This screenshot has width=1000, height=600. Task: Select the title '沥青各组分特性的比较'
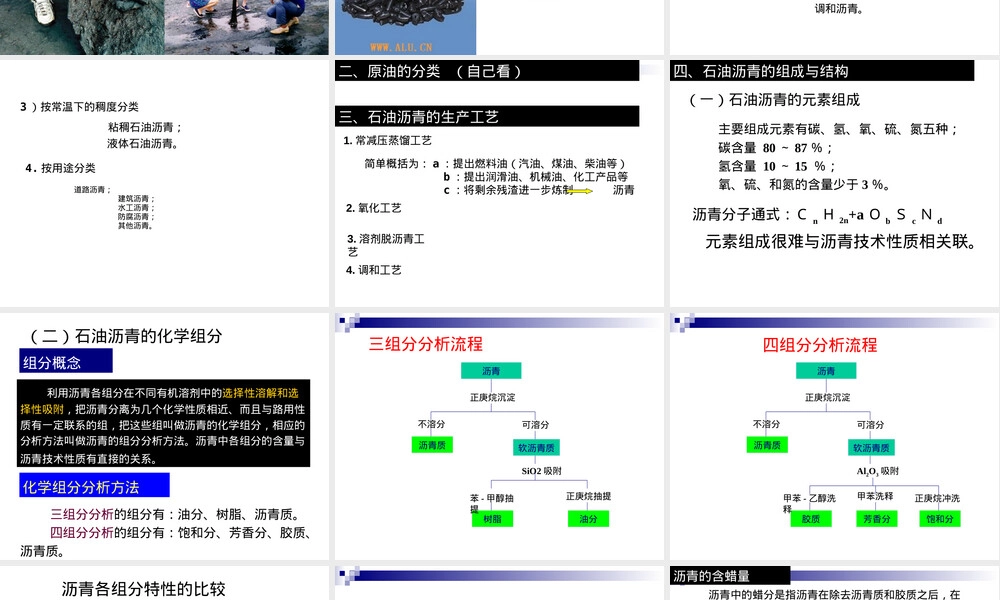[x=143, y=589]
